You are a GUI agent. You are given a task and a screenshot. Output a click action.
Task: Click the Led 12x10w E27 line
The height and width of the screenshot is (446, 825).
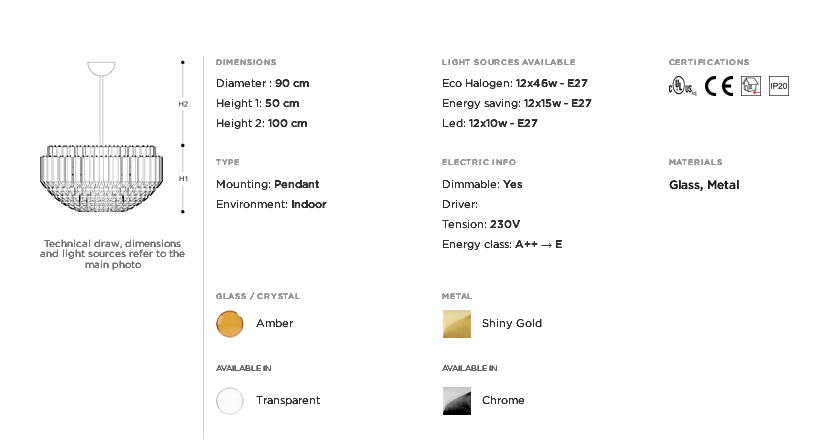(490, 123)
